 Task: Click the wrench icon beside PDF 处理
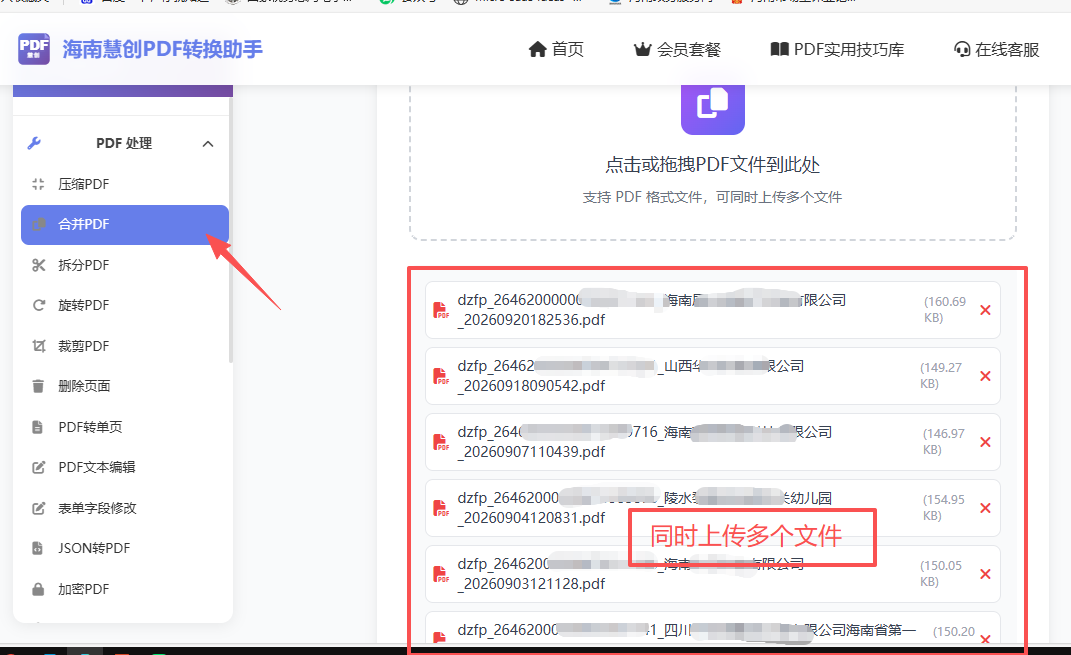tap(34, 143)
